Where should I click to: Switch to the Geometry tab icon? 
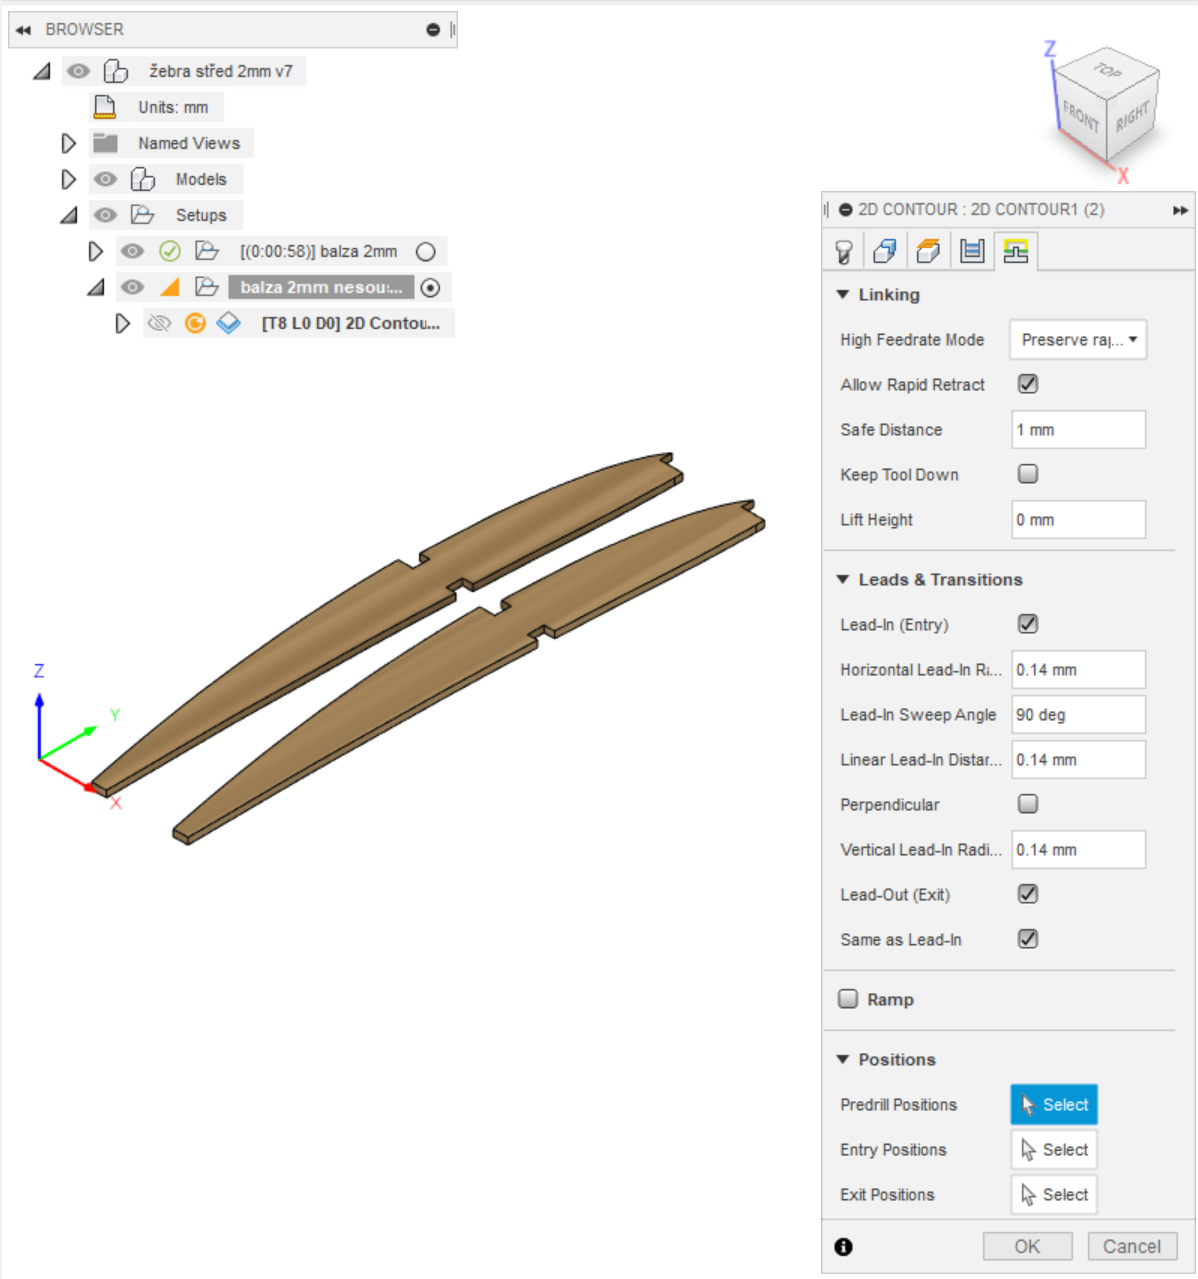(x=885, y=251)
